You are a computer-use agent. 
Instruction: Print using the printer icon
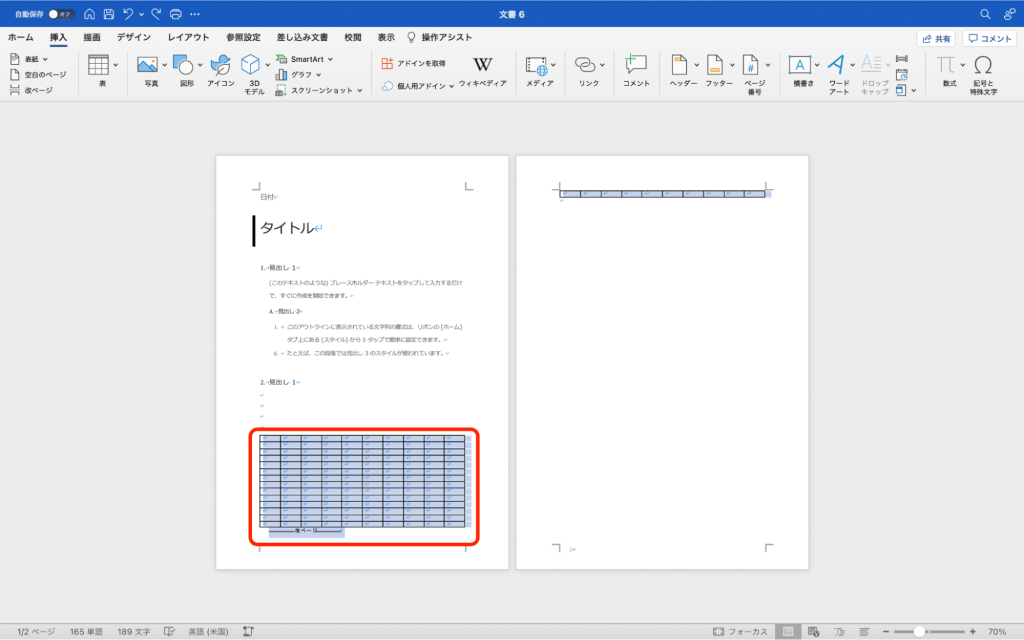[176, 14]
